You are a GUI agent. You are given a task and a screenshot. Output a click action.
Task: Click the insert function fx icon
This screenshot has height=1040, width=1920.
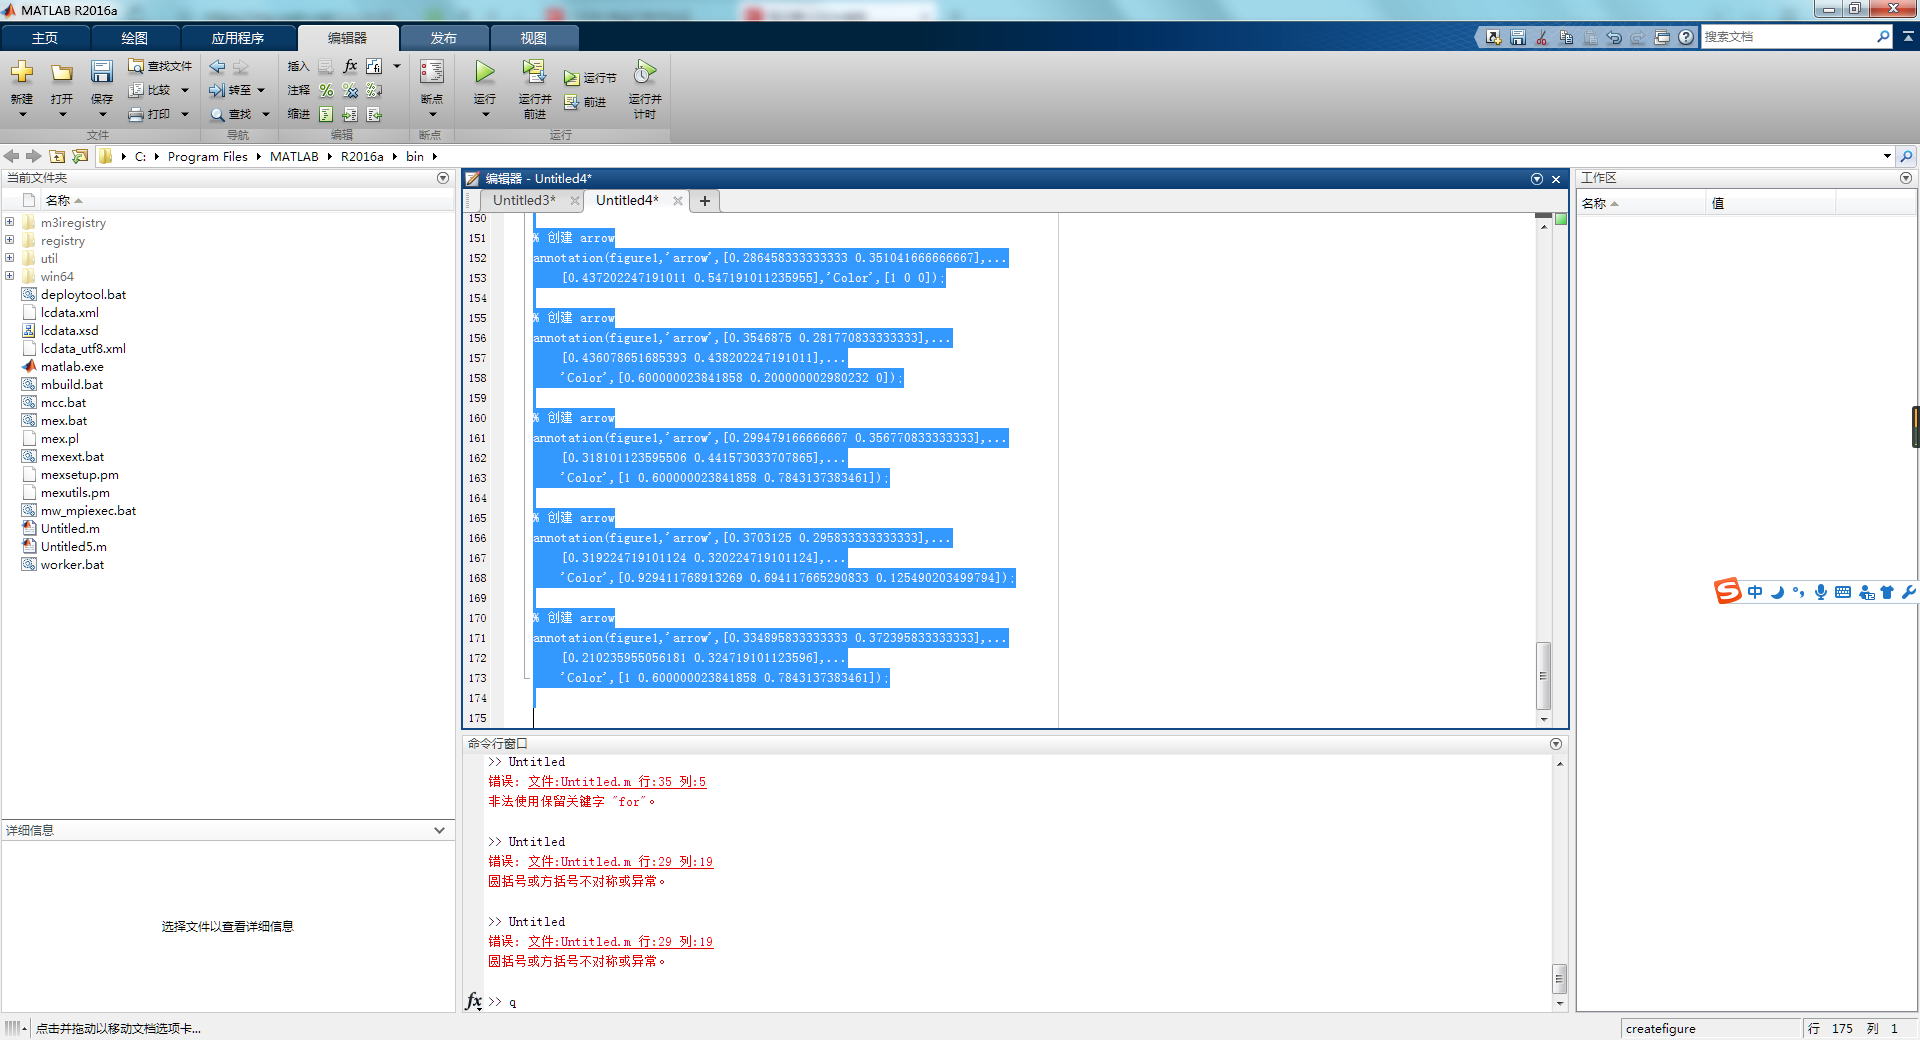point(350,66)
